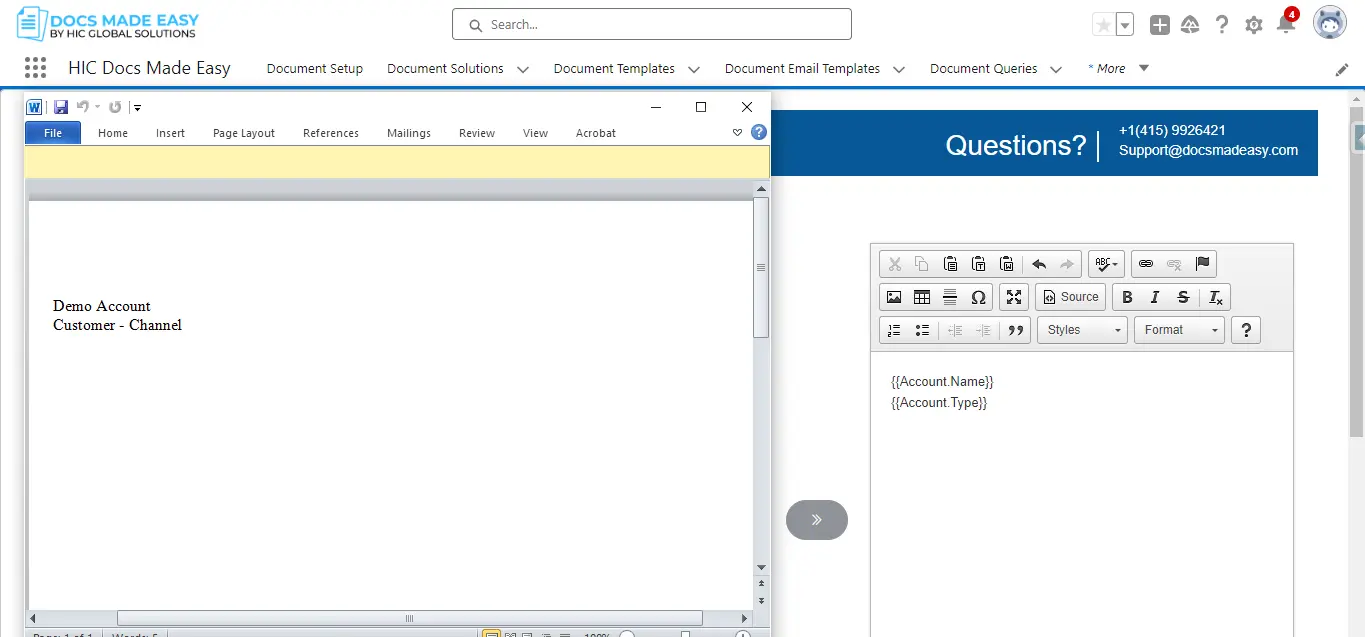Apply block quote formatting

click(x=1016, y=330)
